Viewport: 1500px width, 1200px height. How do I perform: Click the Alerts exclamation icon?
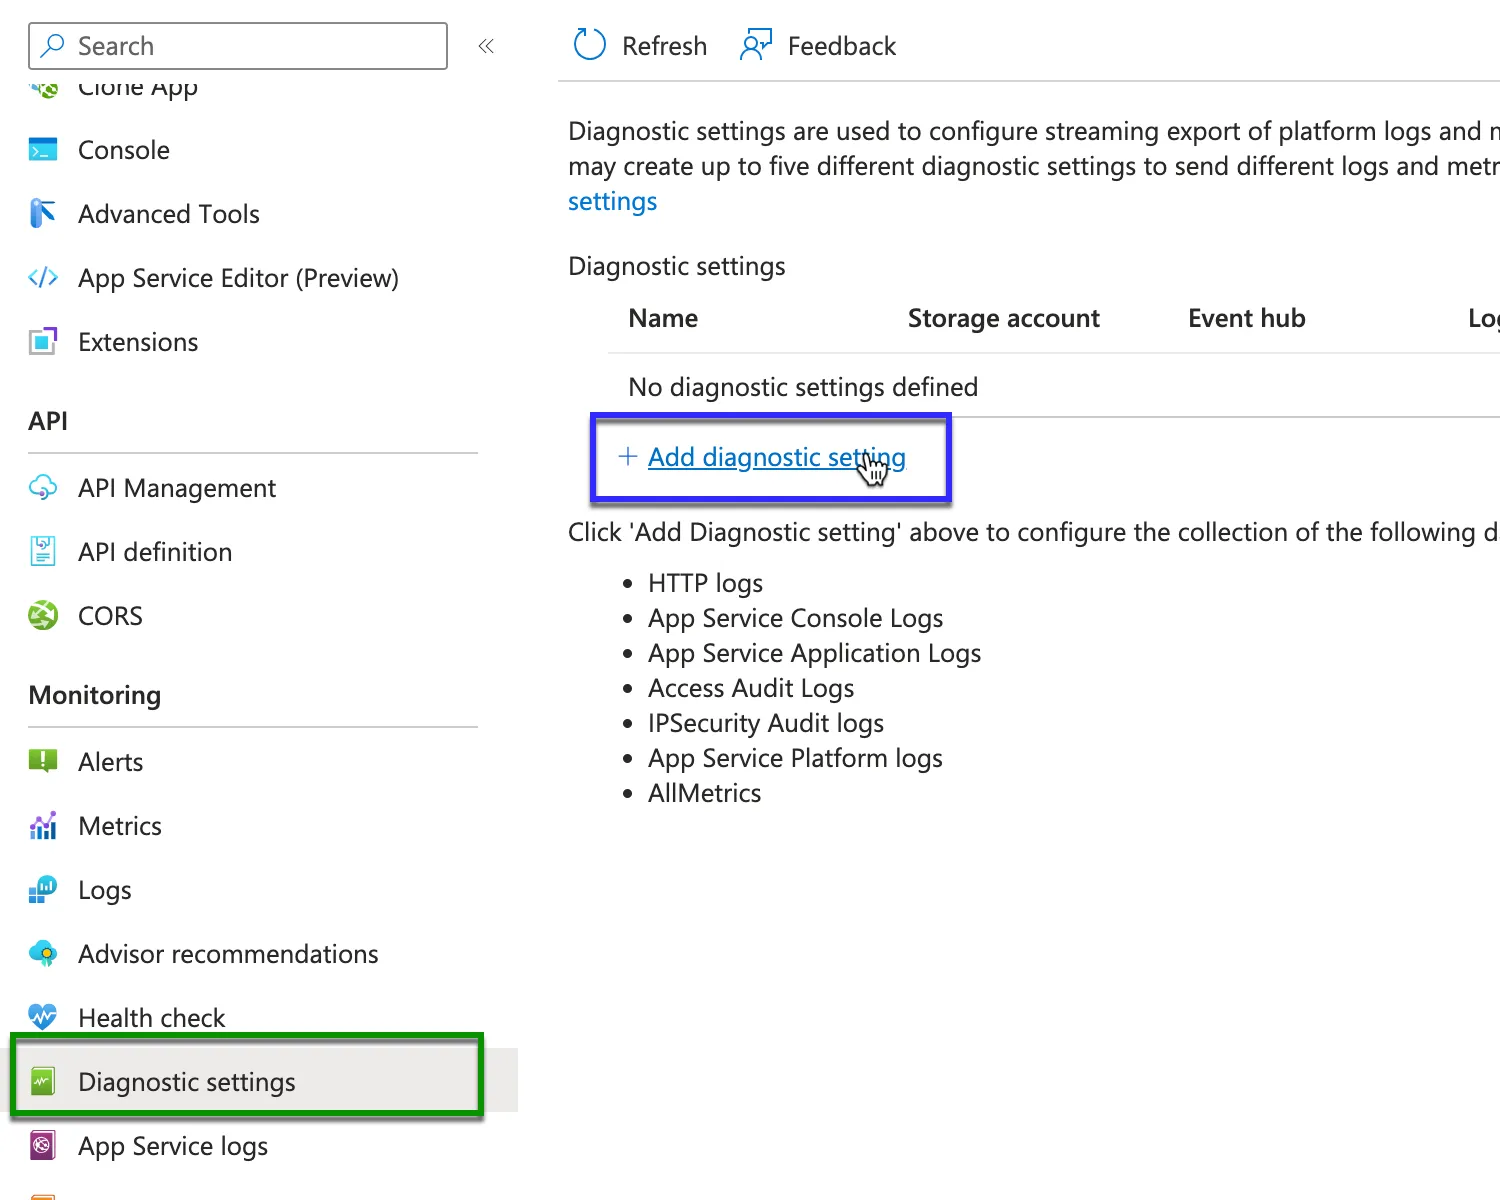(x=43, y=761)
